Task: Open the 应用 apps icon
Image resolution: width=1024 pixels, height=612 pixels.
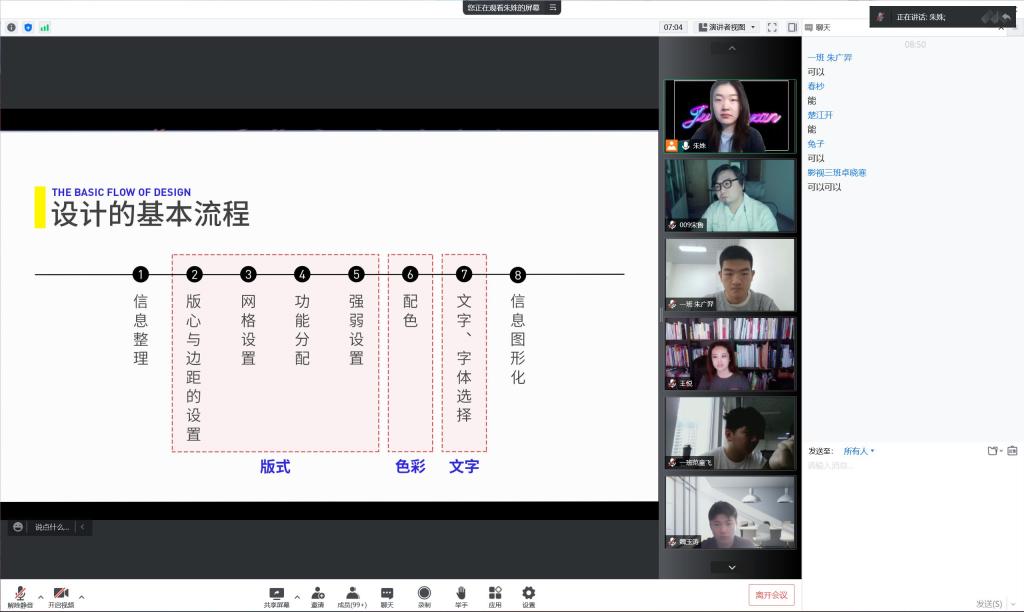Action: click(x=495, y=596)
